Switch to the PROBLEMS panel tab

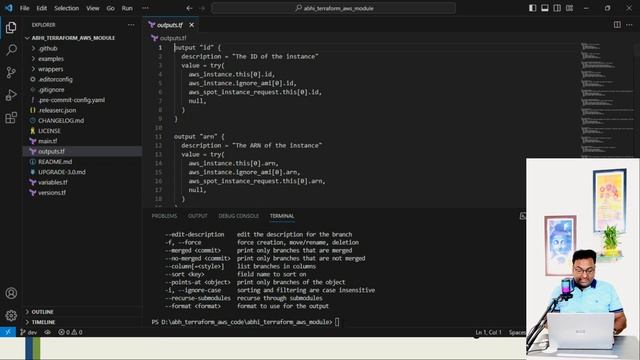(164, 216)
